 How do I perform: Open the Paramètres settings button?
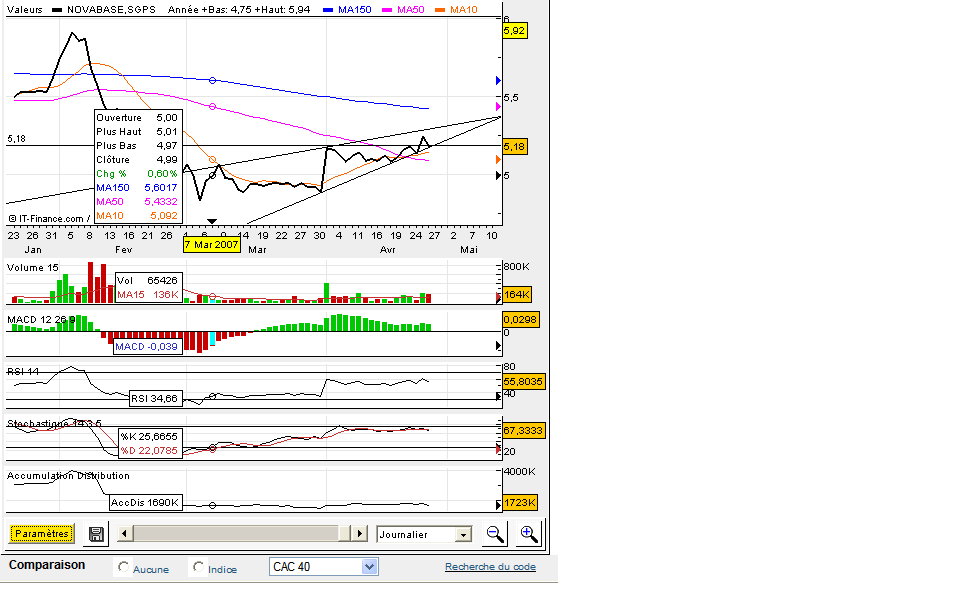click(42, 534)
